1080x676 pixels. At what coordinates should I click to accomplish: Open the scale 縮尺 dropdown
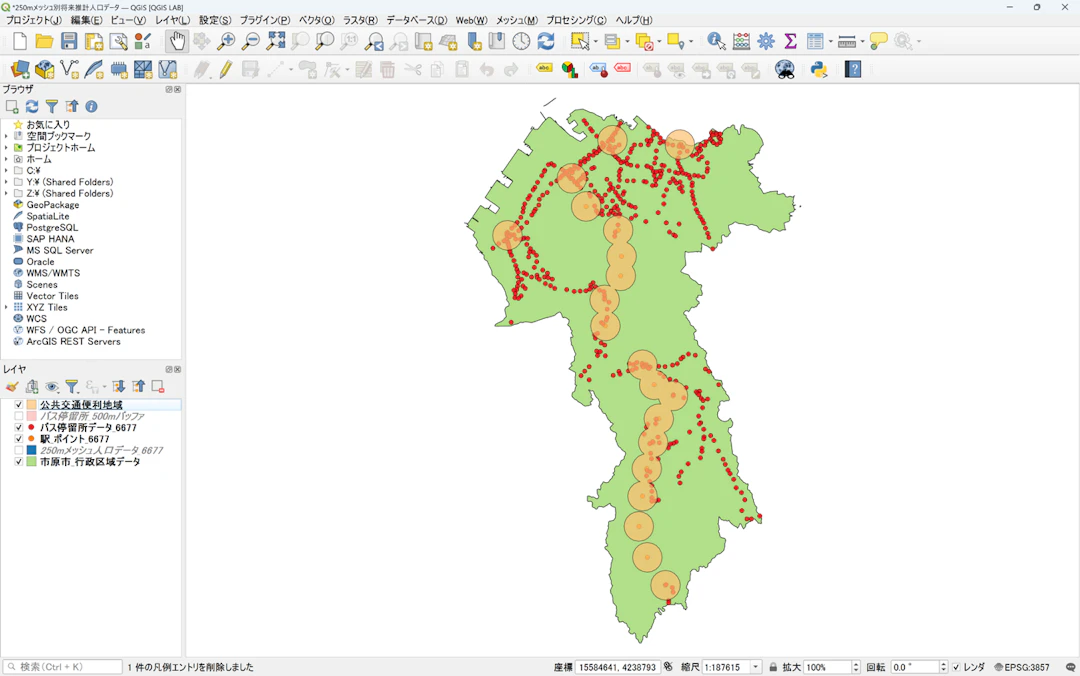(756, 667)
